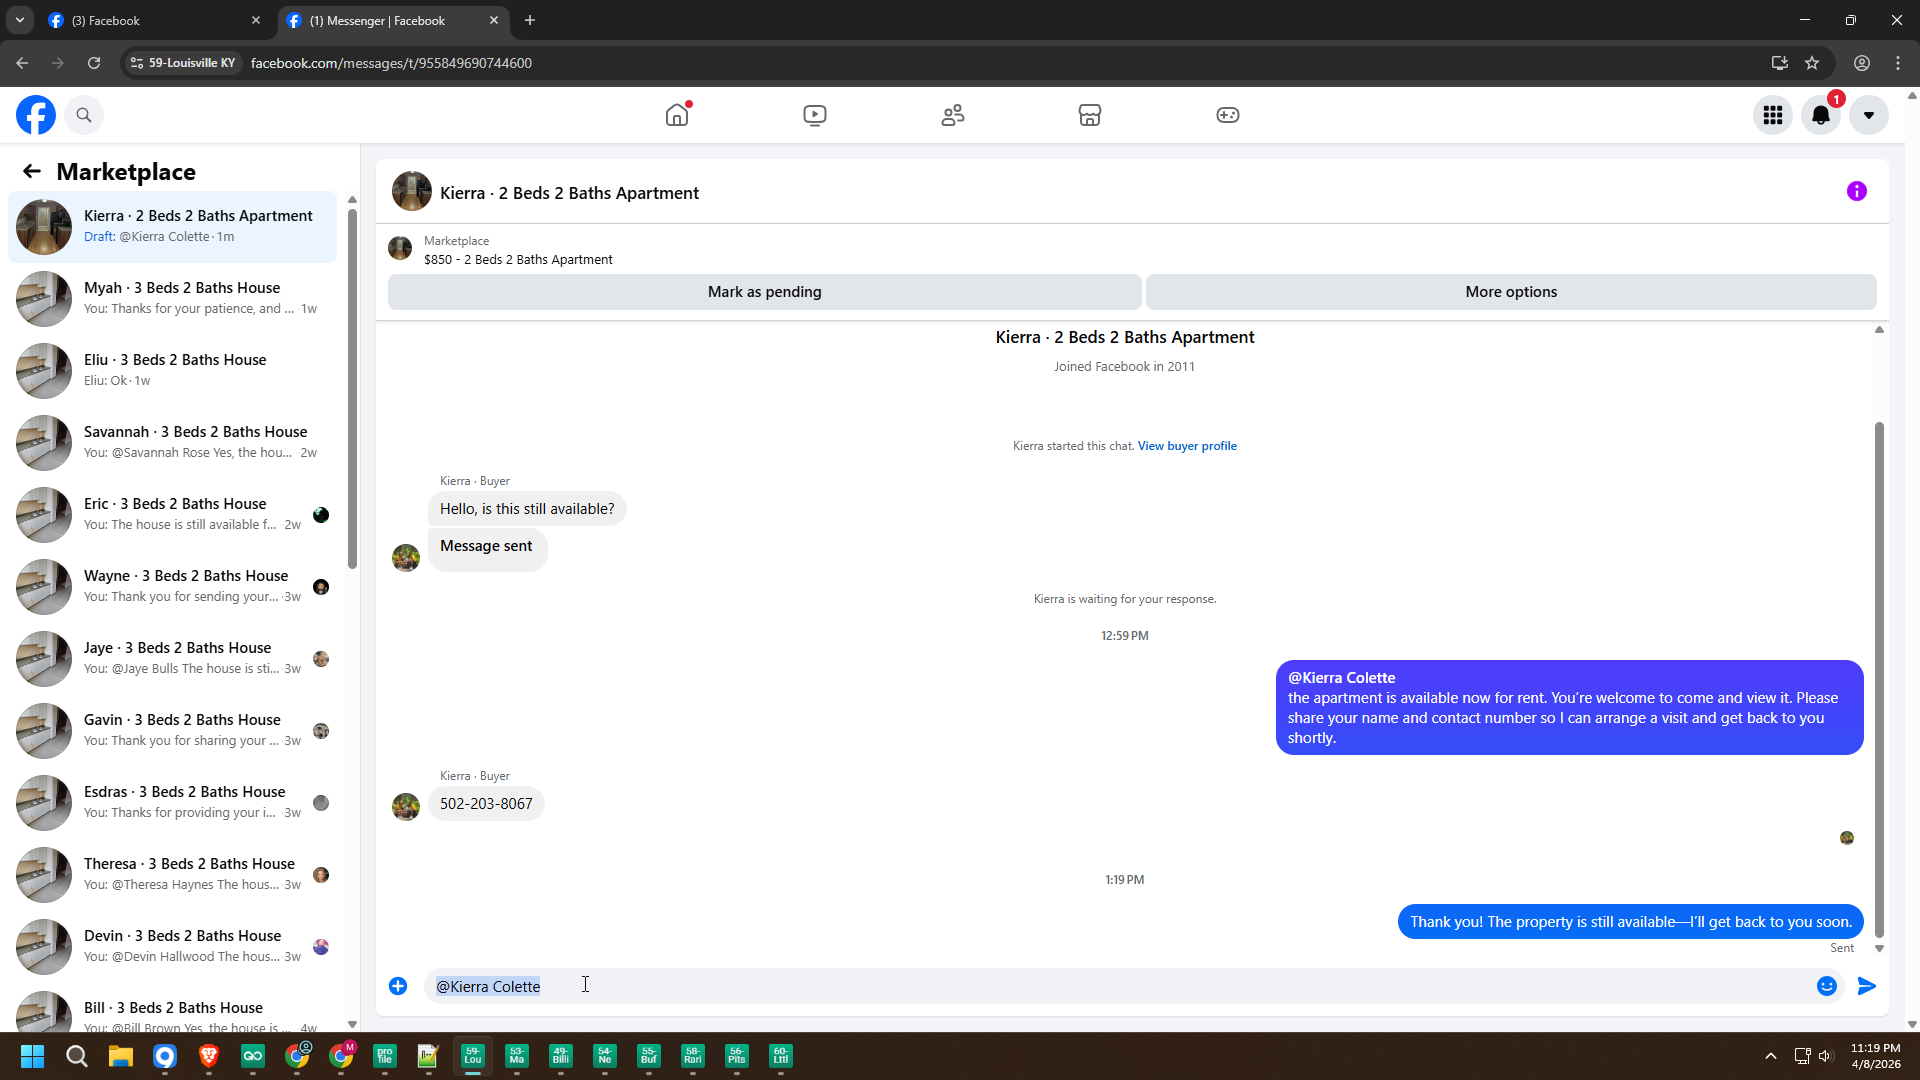The image size is (1920, 1080).
Task: Open the Chrome tab search dropdown
Action: 19,20
